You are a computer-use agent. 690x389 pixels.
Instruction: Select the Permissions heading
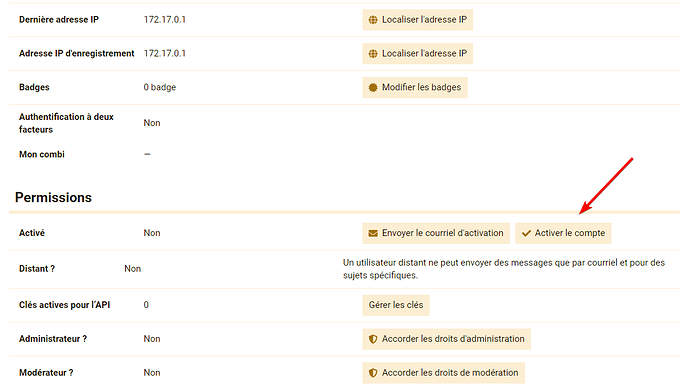(53, 198)
